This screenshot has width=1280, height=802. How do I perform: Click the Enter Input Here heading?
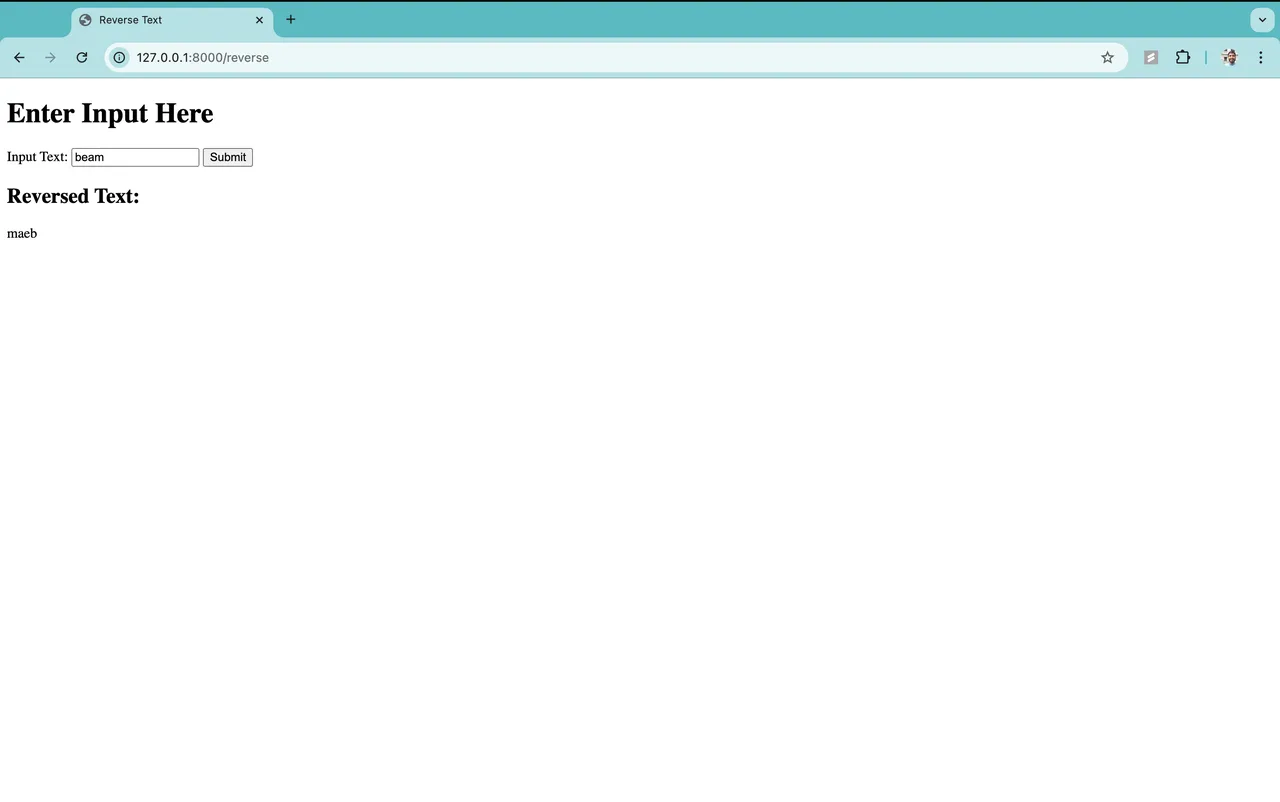110,113
